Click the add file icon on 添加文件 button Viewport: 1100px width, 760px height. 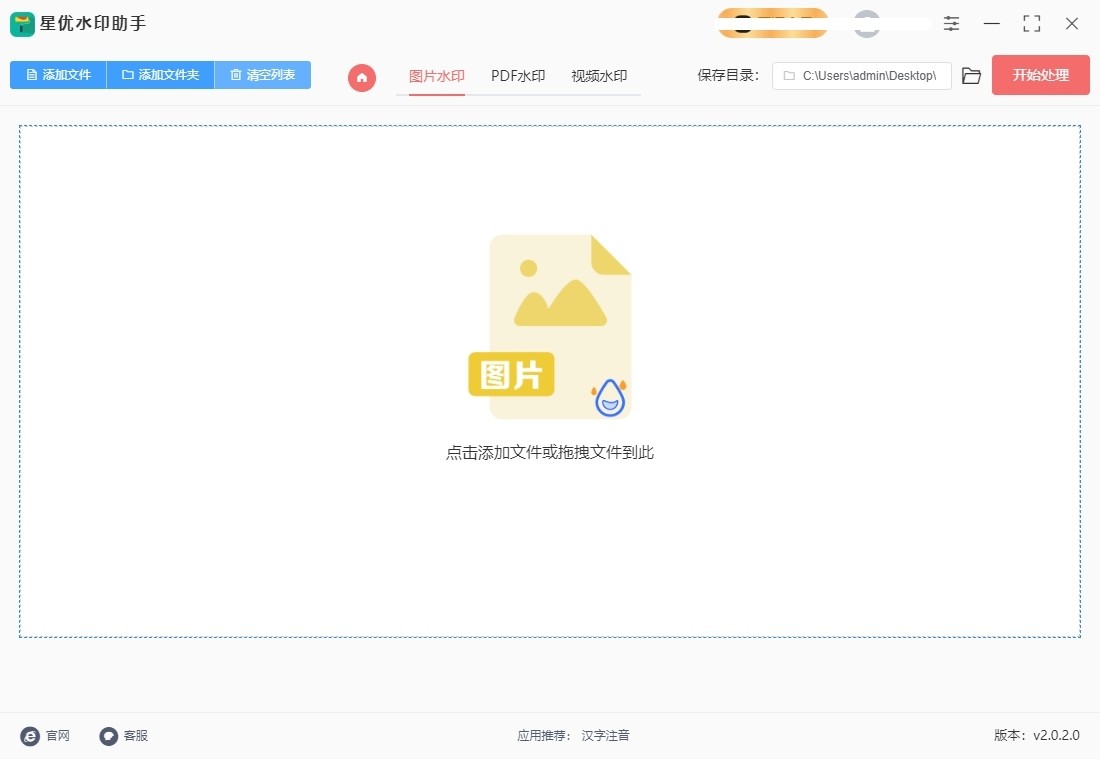coord(33,74)
